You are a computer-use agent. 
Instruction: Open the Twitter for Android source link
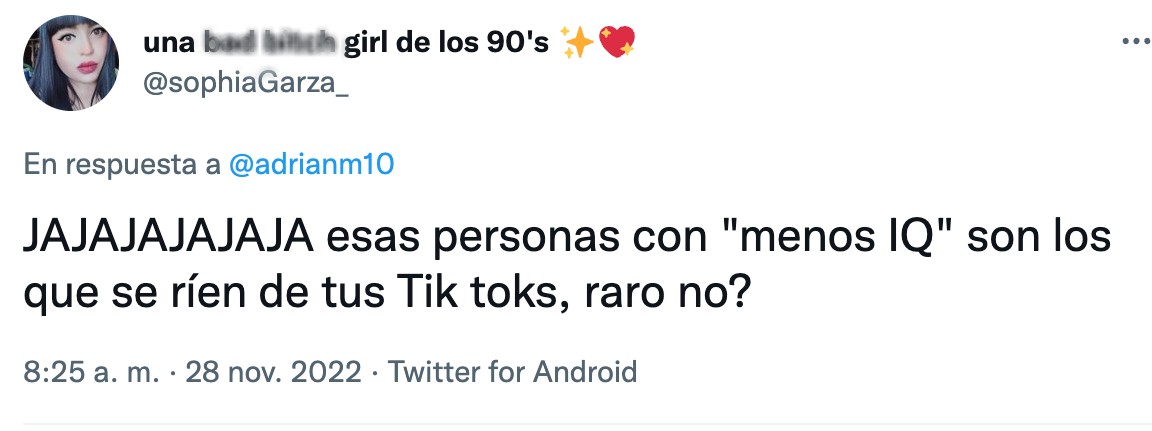[512, 373]
